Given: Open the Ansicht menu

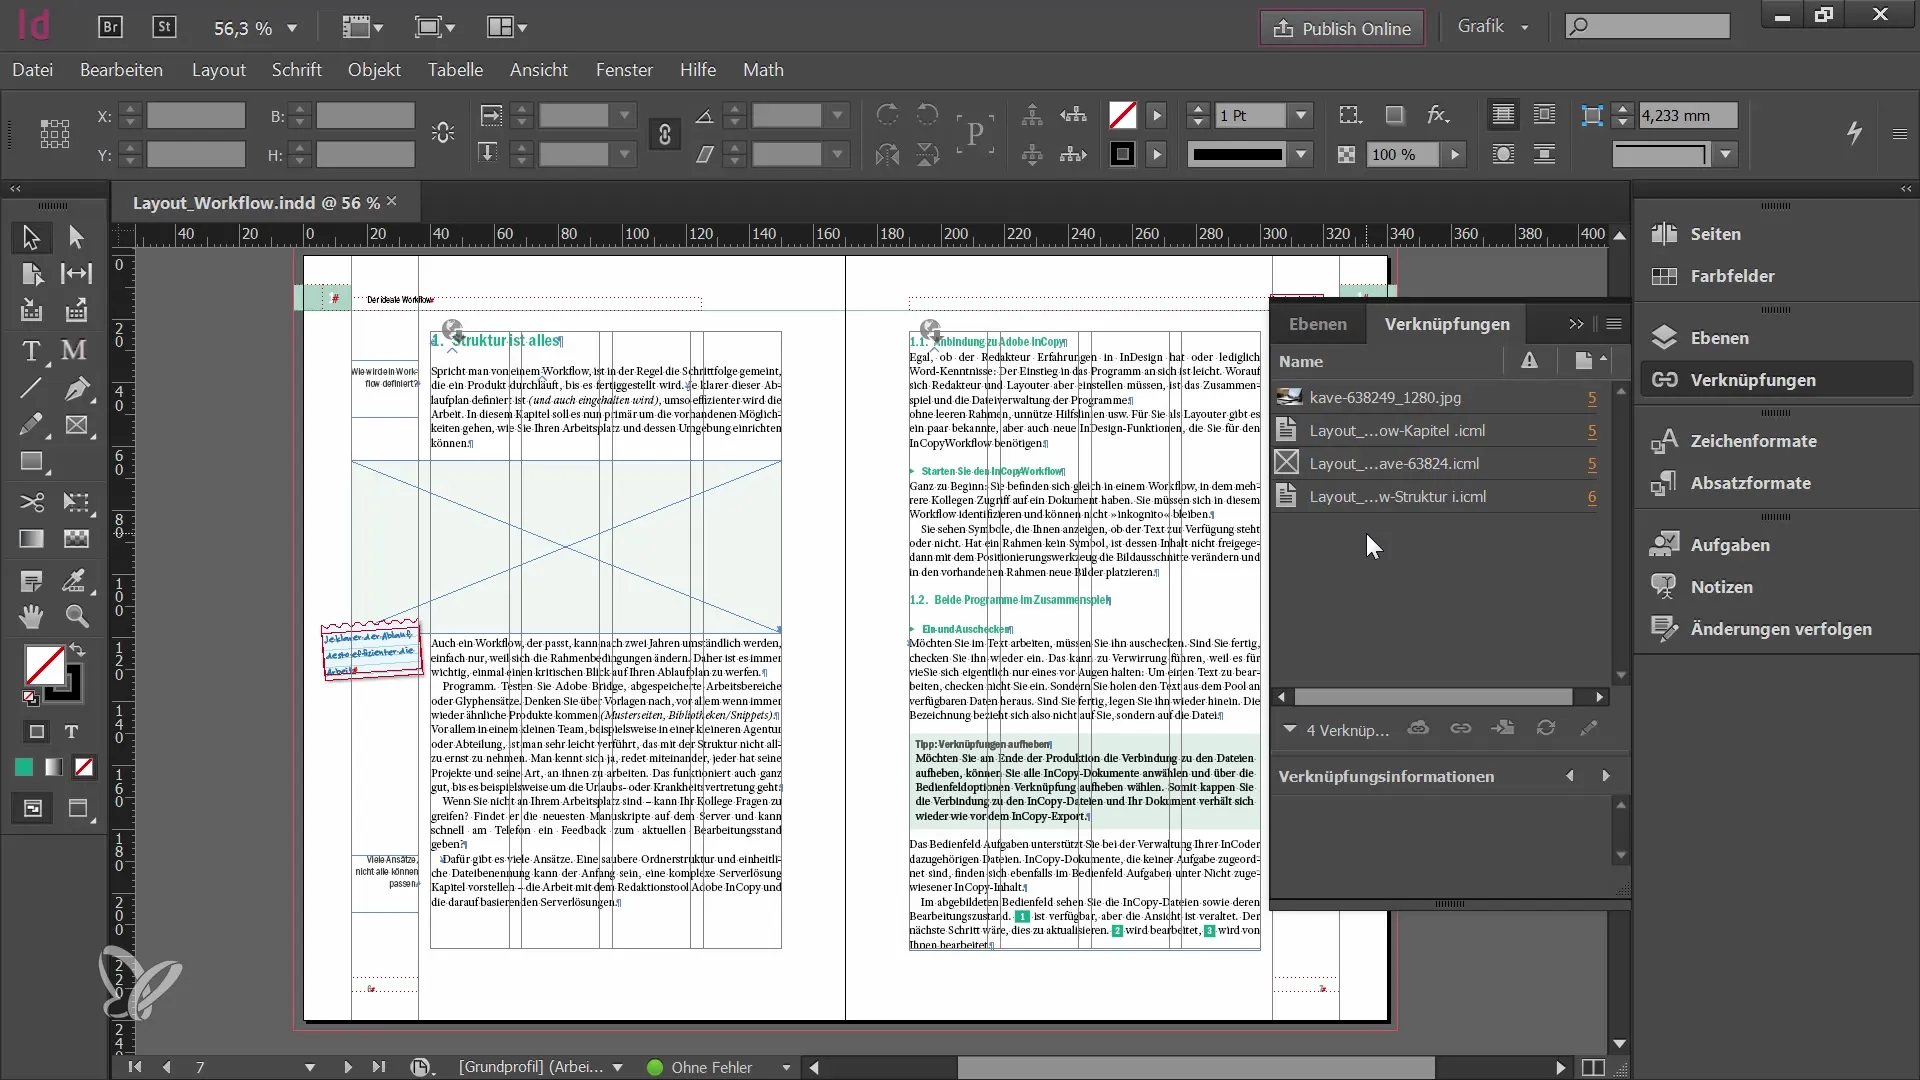Looking at the screenshot, I should click(539, 70).
